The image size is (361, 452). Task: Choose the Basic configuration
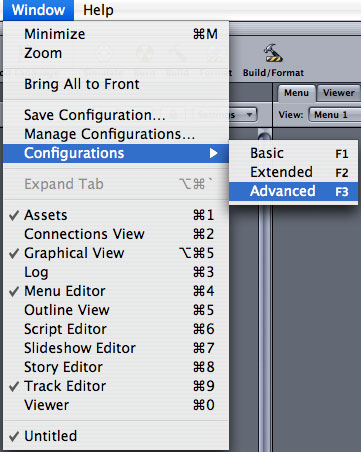(x=293, y=153)
